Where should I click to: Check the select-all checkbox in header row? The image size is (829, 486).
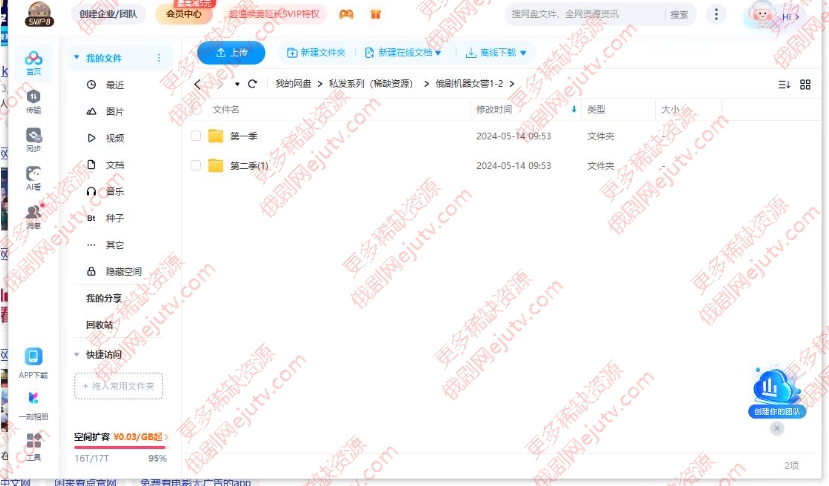(x=196, y=109)
